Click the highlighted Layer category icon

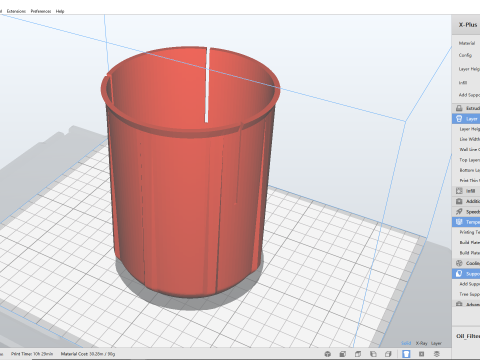(459, 119)
